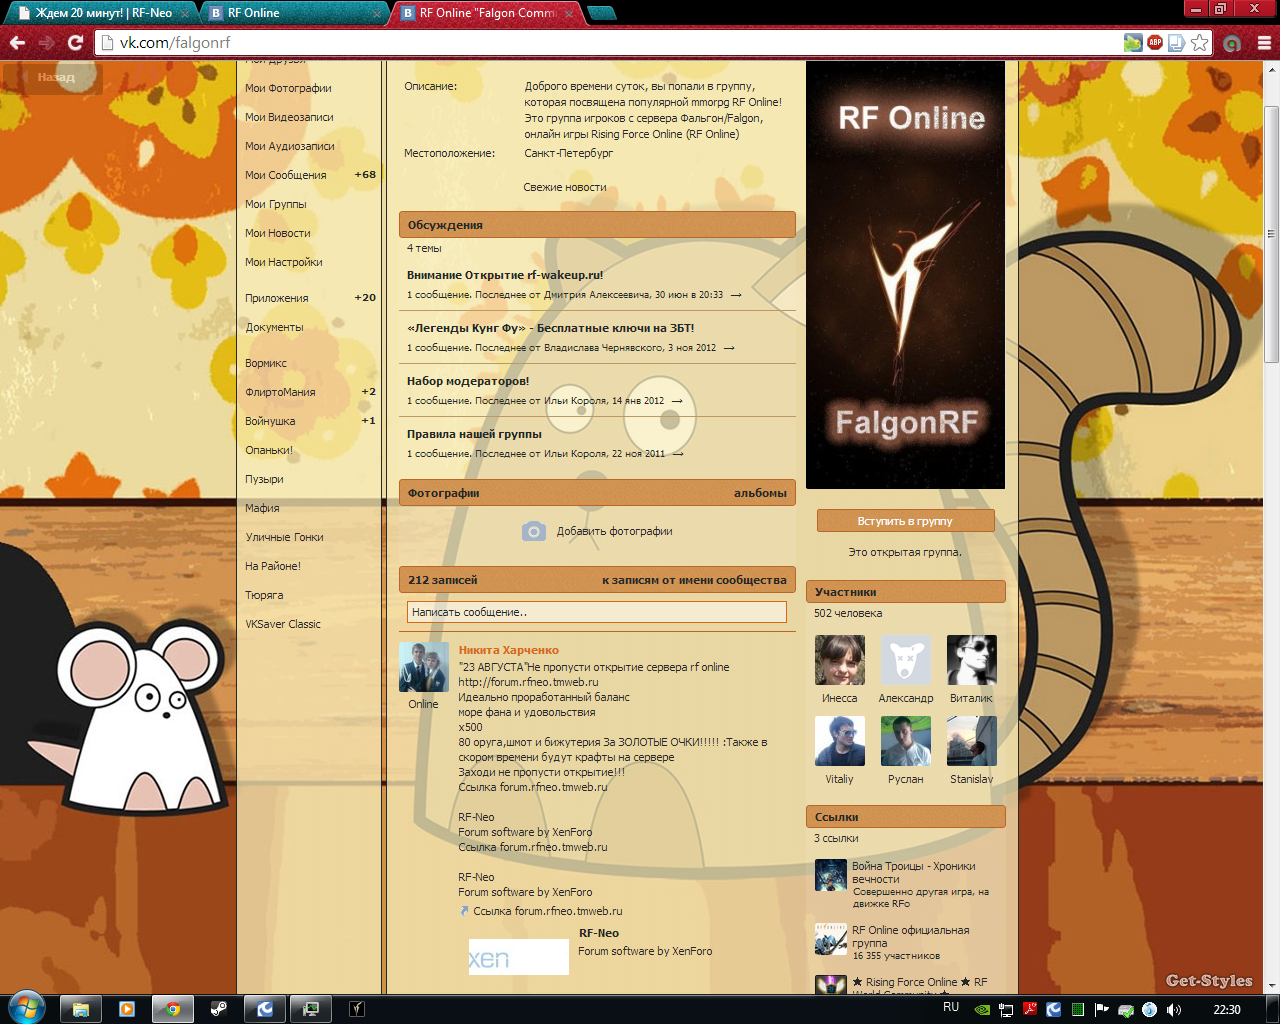Open member Руслан's avatar
Image resolution: width=1280 pixels, height=1024 pixels.
tap(906, 741)
